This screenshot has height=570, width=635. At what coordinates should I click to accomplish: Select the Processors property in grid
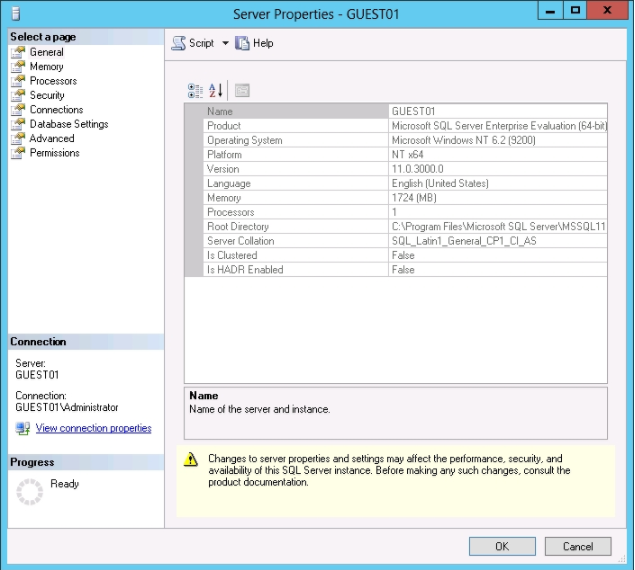pos(231,212)
